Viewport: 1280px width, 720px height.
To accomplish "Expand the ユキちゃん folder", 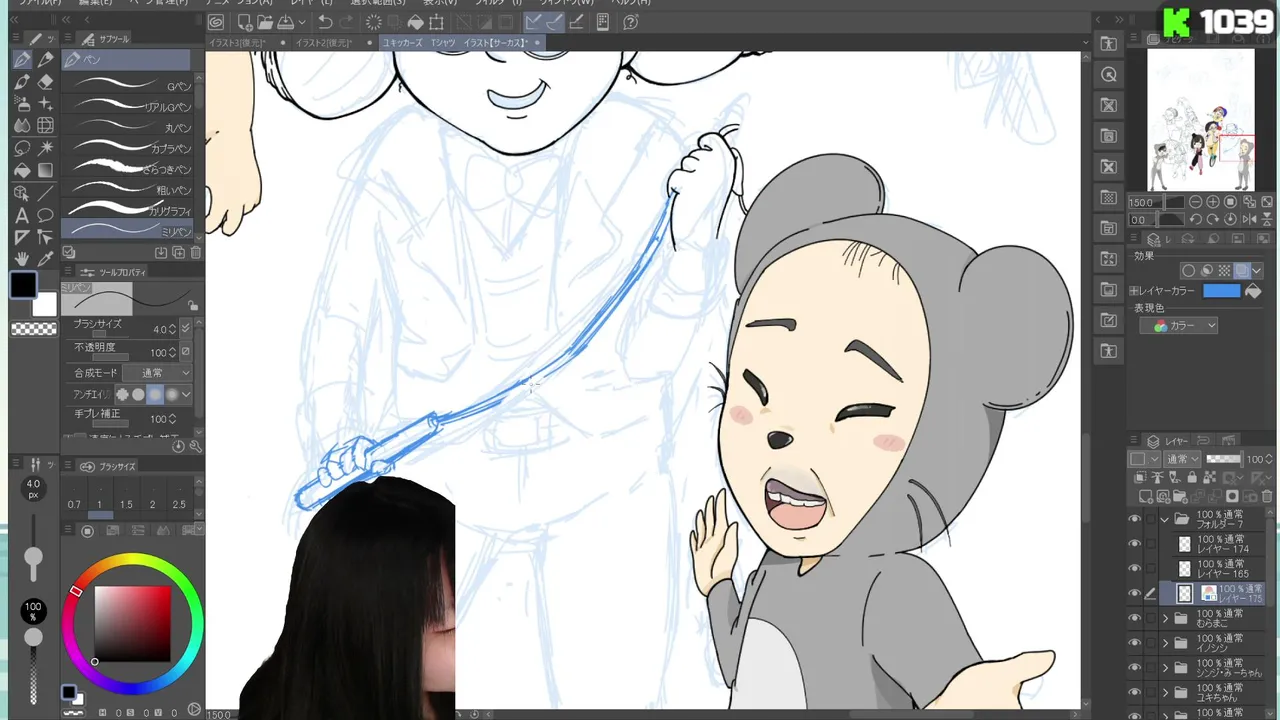I will pos(1165,692).
